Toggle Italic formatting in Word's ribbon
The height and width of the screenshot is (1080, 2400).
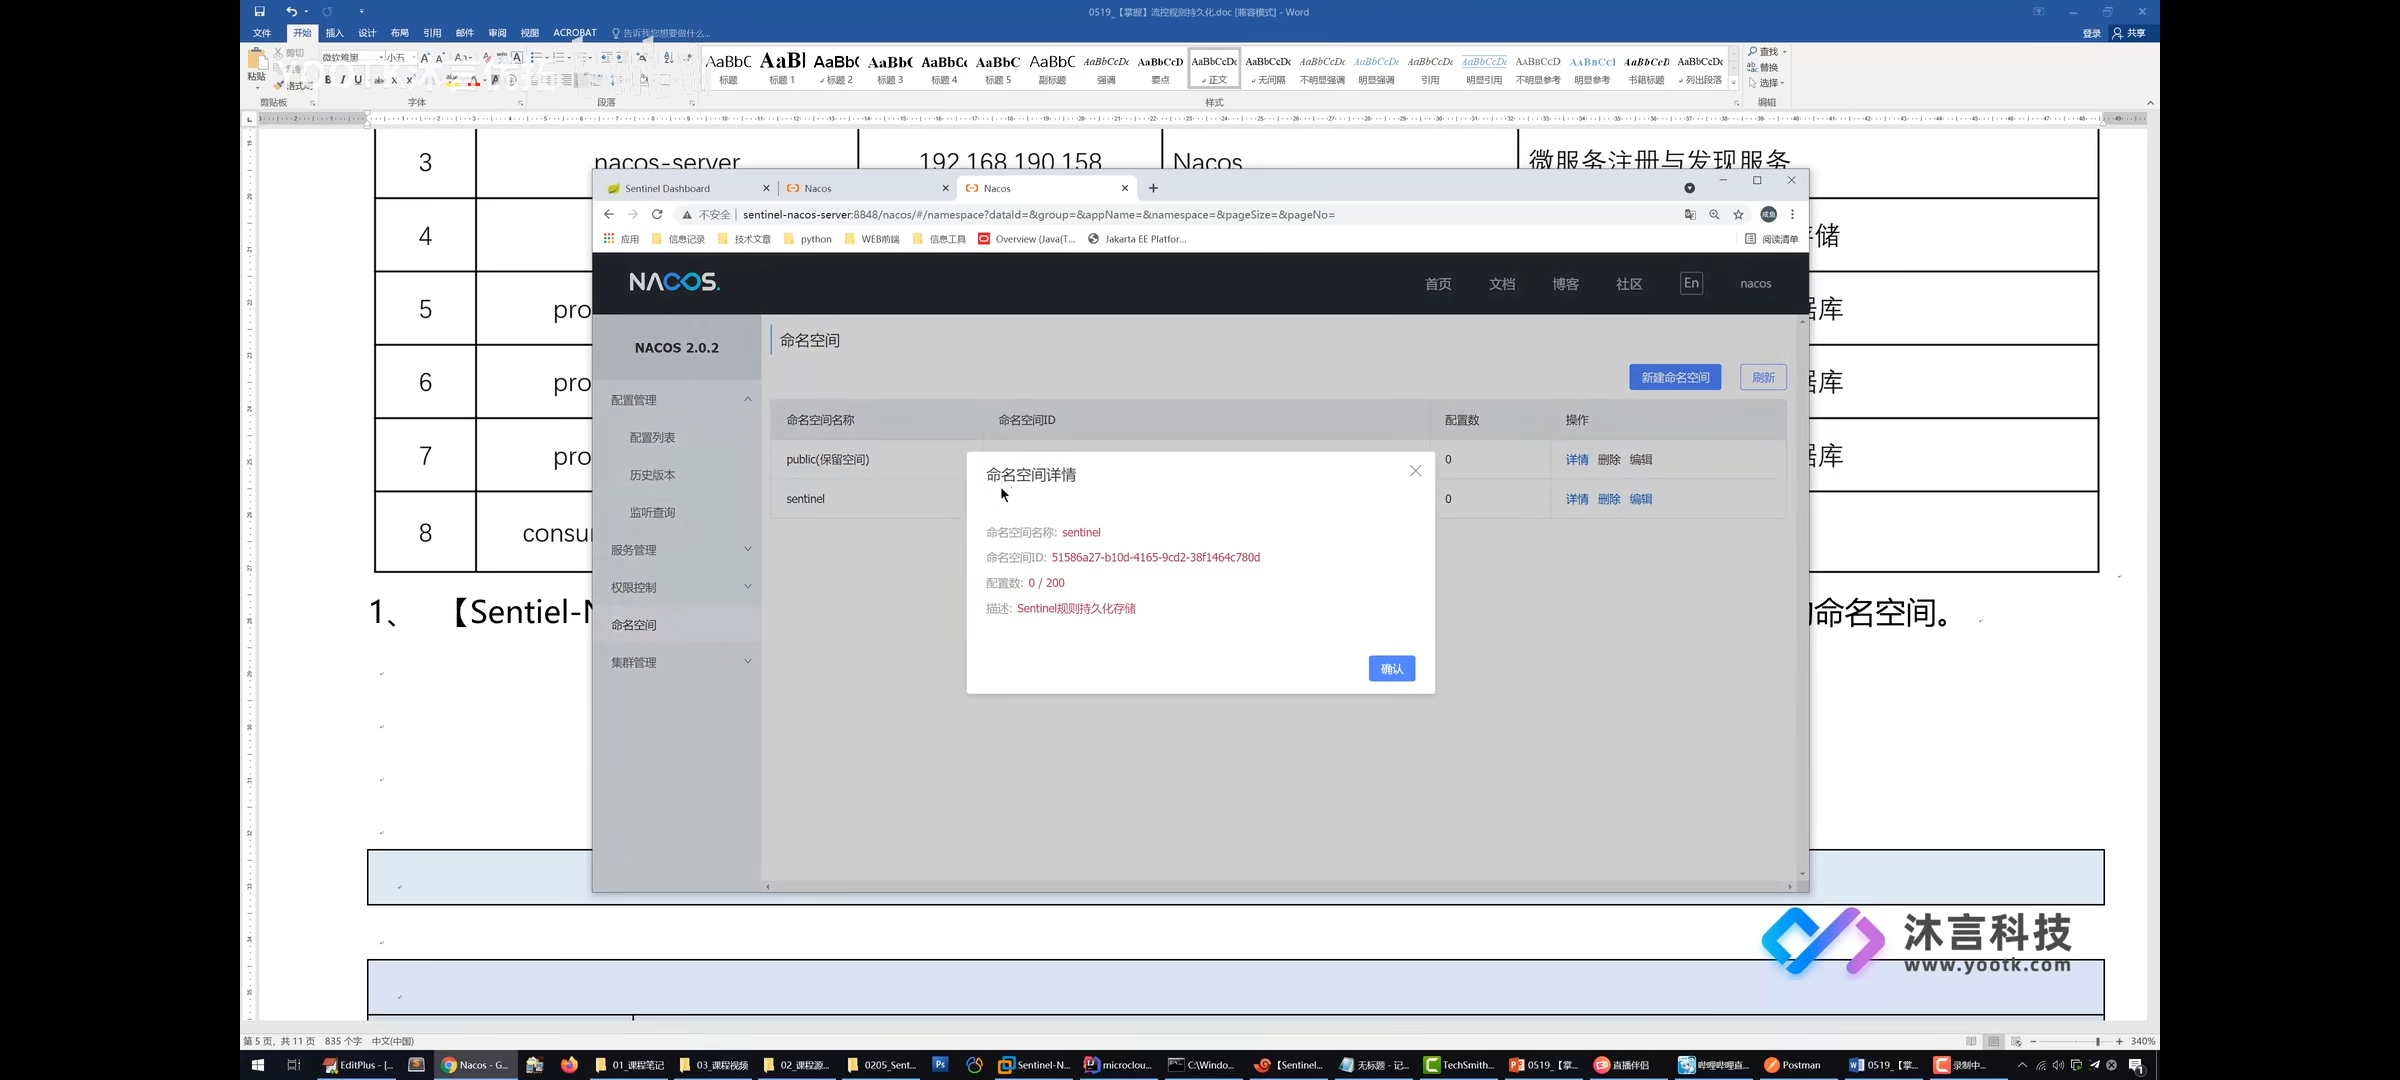coord(343,80)
